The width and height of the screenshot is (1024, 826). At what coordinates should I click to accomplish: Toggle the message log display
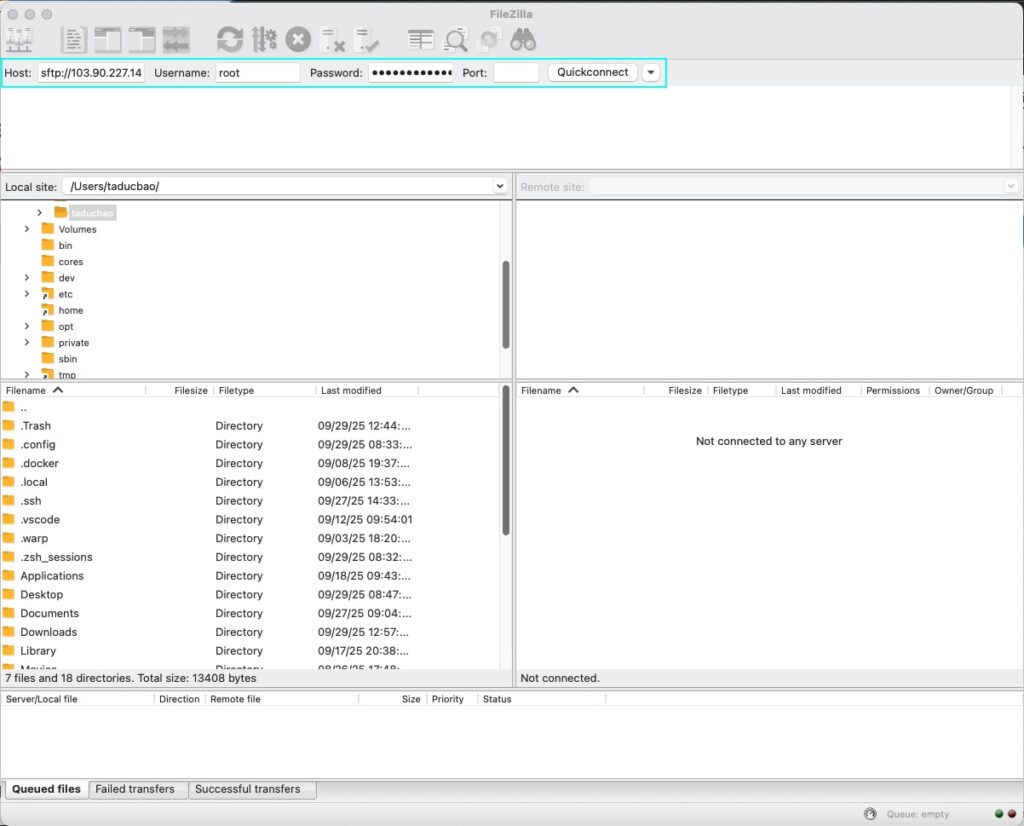click(74, 39)
